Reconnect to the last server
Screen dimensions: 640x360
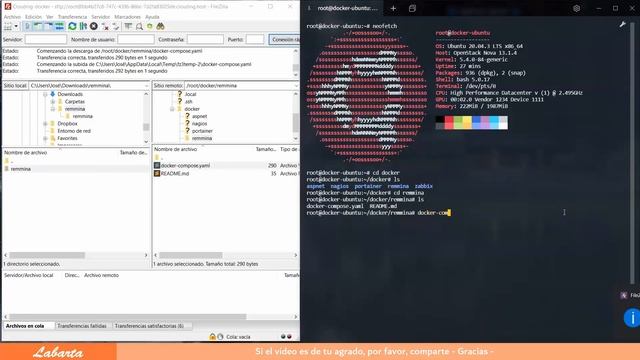tap(116, 27)
